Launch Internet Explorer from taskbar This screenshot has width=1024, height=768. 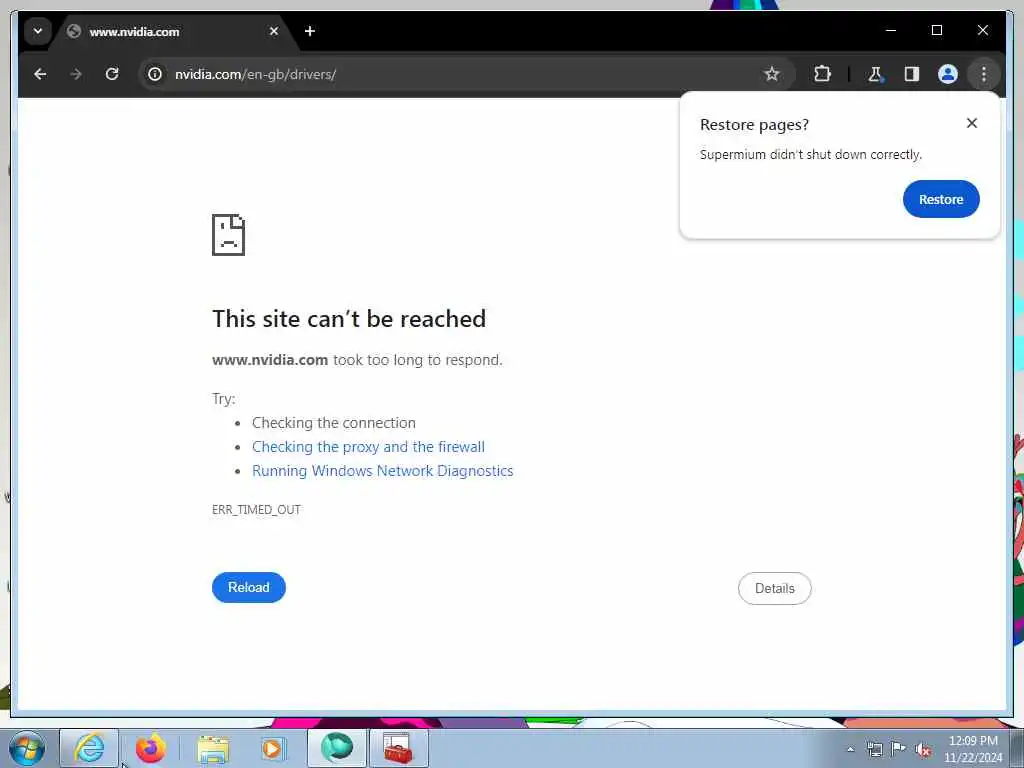tap(89, 748)
